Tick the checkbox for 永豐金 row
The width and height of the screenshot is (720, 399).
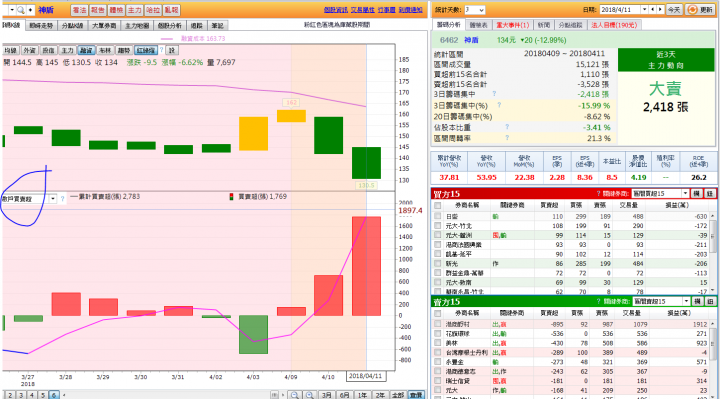click(438, 362)
